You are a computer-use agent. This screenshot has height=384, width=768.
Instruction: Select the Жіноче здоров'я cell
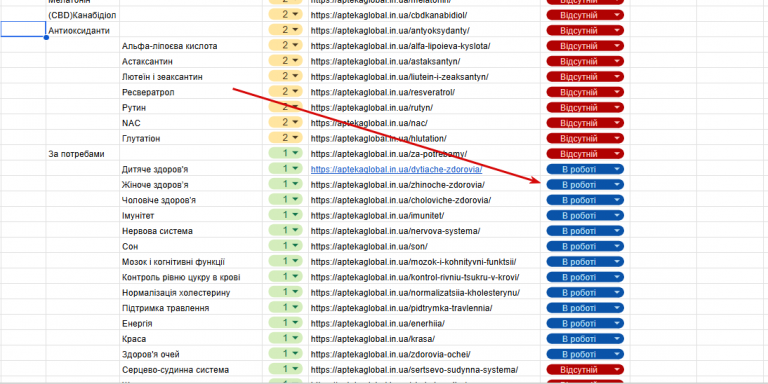(191, 185)
